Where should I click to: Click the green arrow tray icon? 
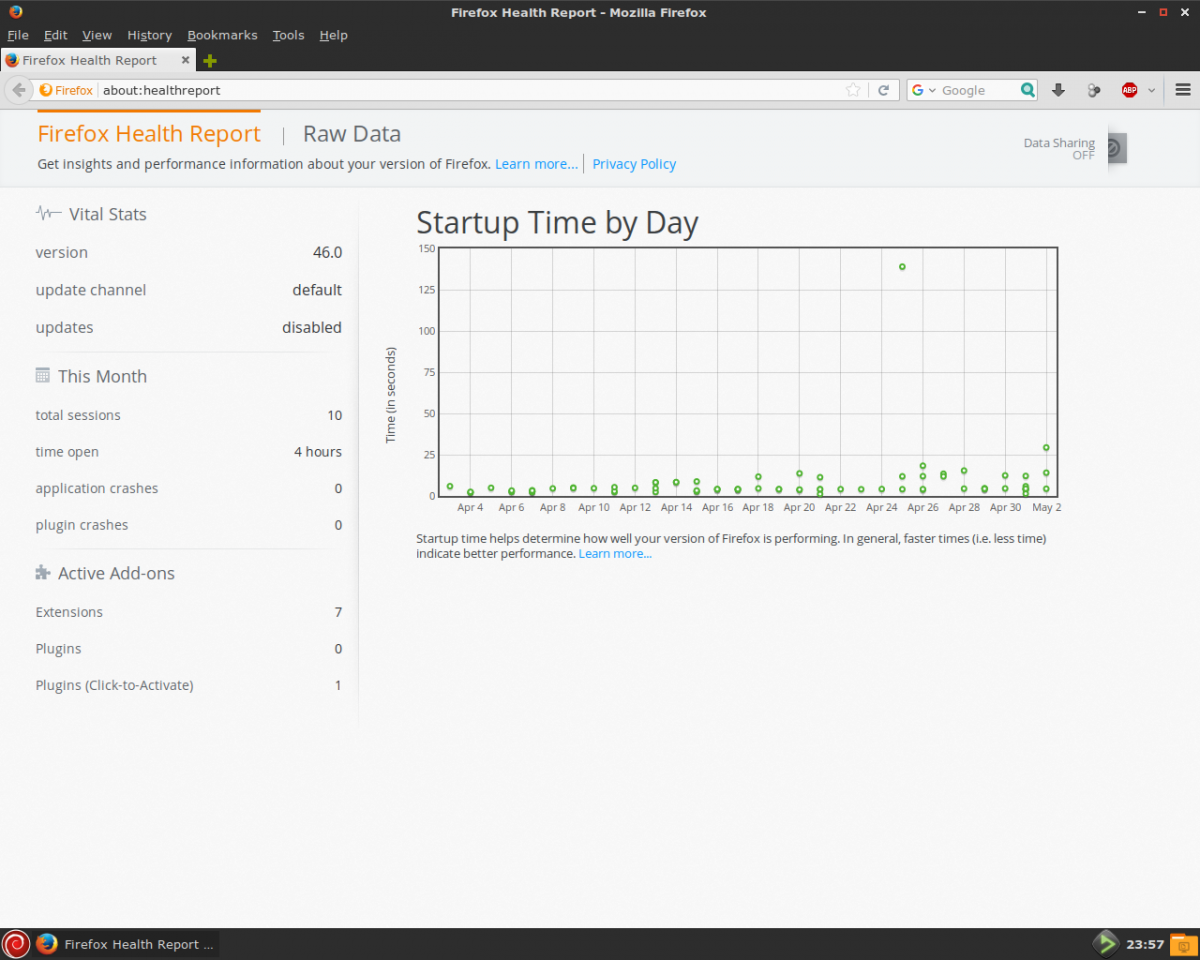(x=1105, y=943)
